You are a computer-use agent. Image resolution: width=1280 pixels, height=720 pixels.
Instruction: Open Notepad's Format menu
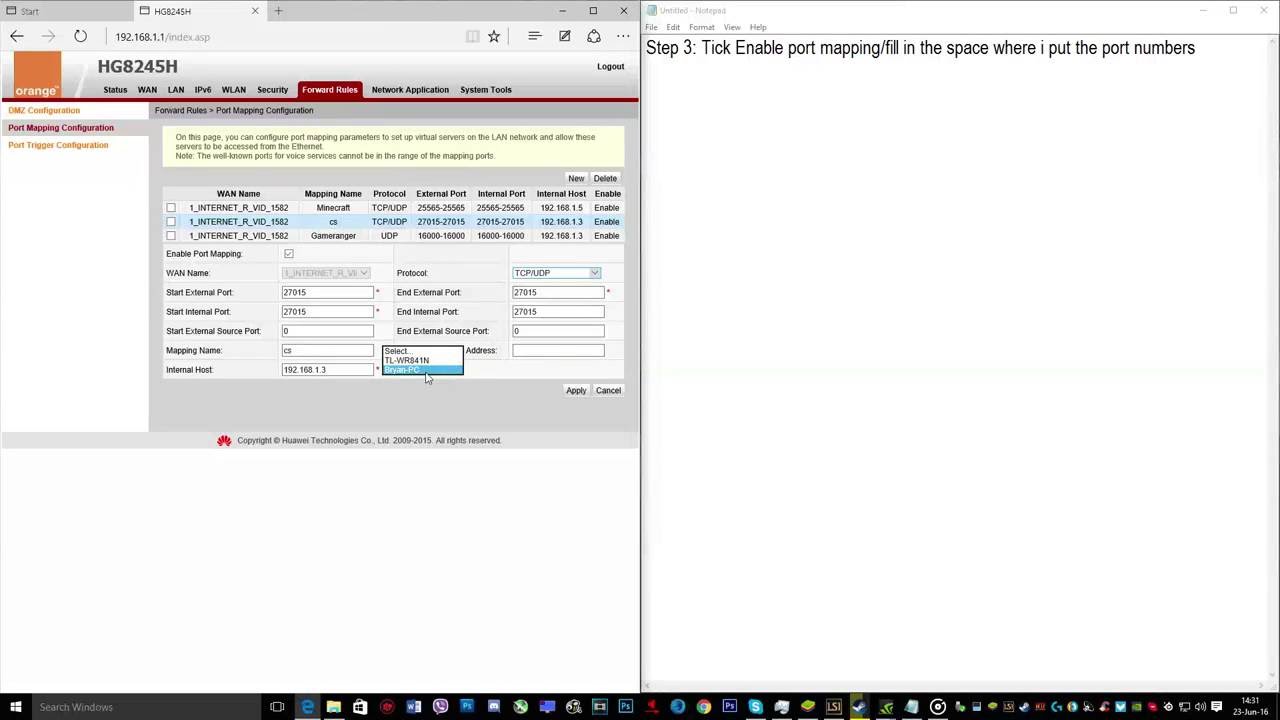[701, 27]
